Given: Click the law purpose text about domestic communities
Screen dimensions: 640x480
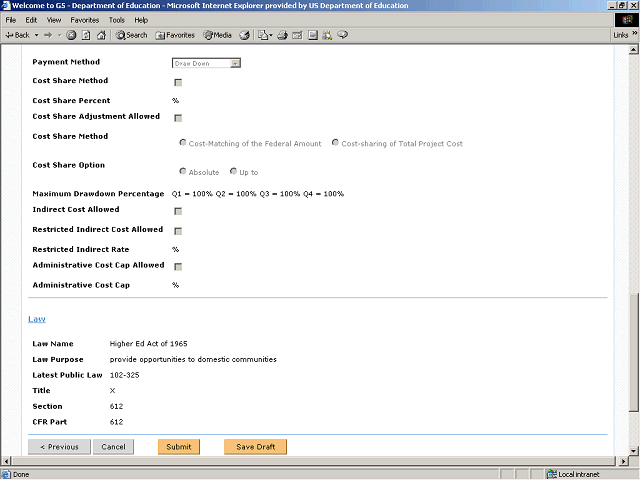Looking at the screenshot, I should [193, 360].
